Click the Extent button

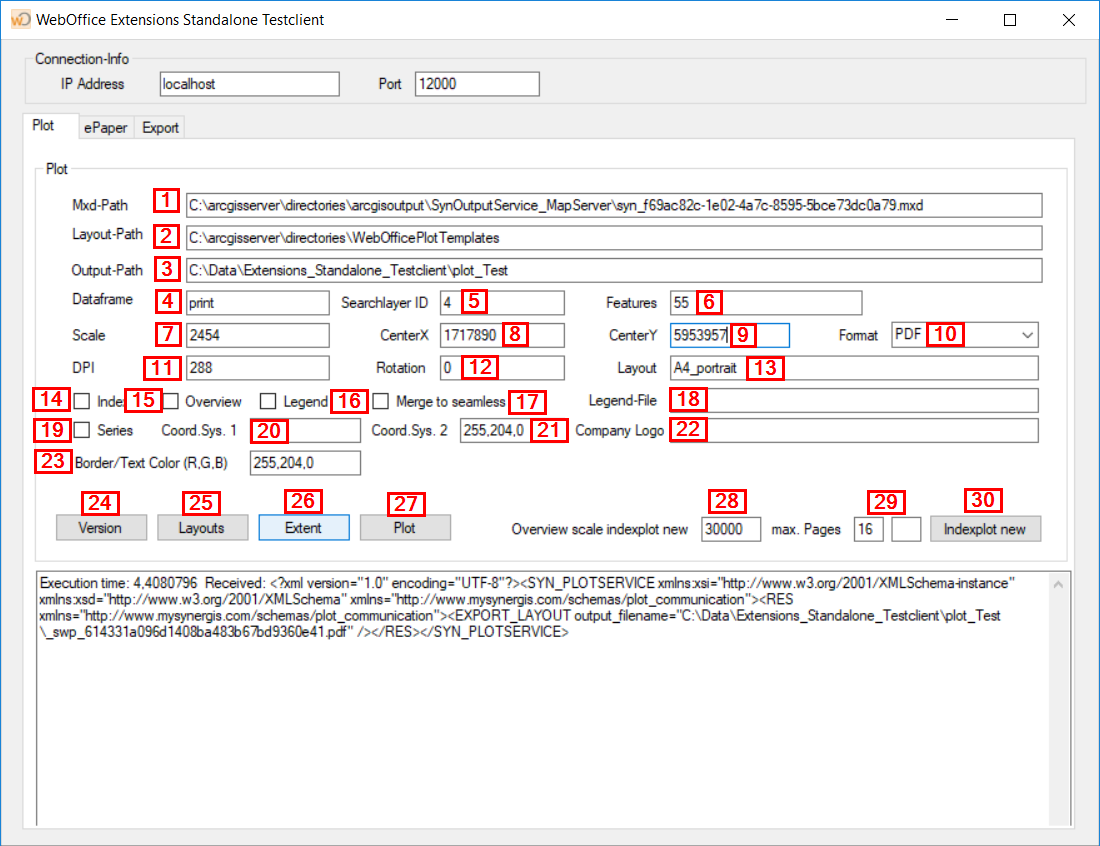click(303, 528)
